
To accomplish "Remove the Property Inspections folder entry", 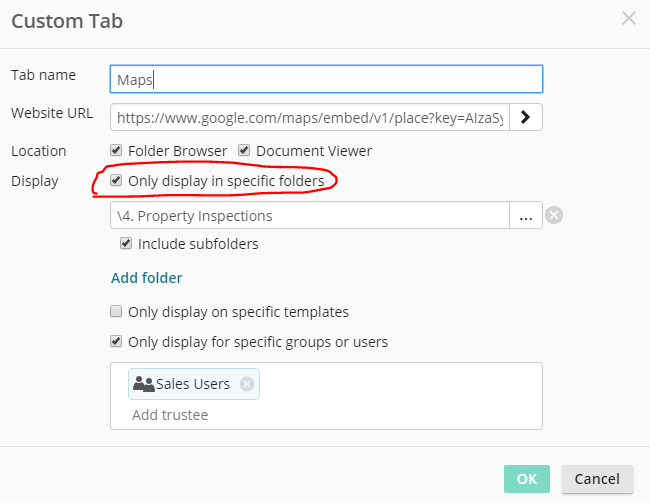I will click(554, 215).
